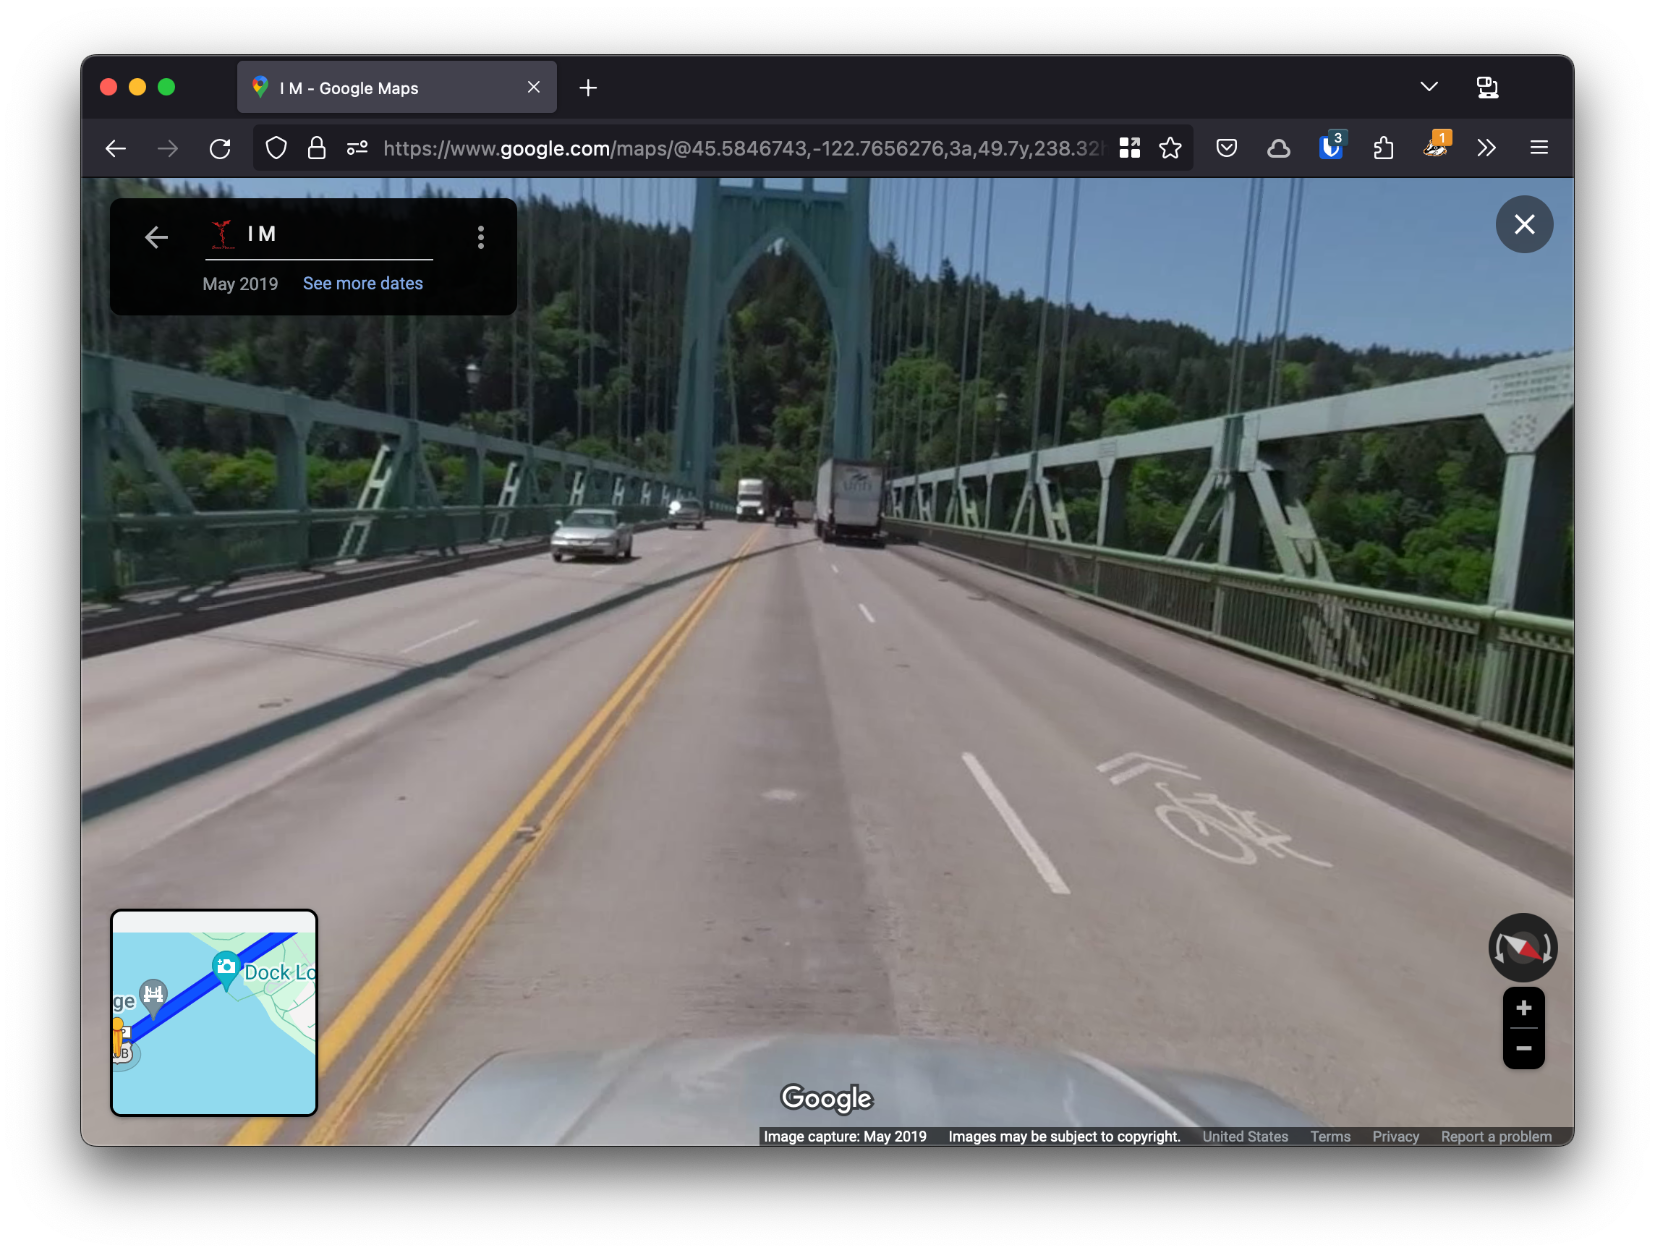The image size is (1655, 1253).
Task: Zoom out with the minus button
Action: (x=1523, y=1048)
